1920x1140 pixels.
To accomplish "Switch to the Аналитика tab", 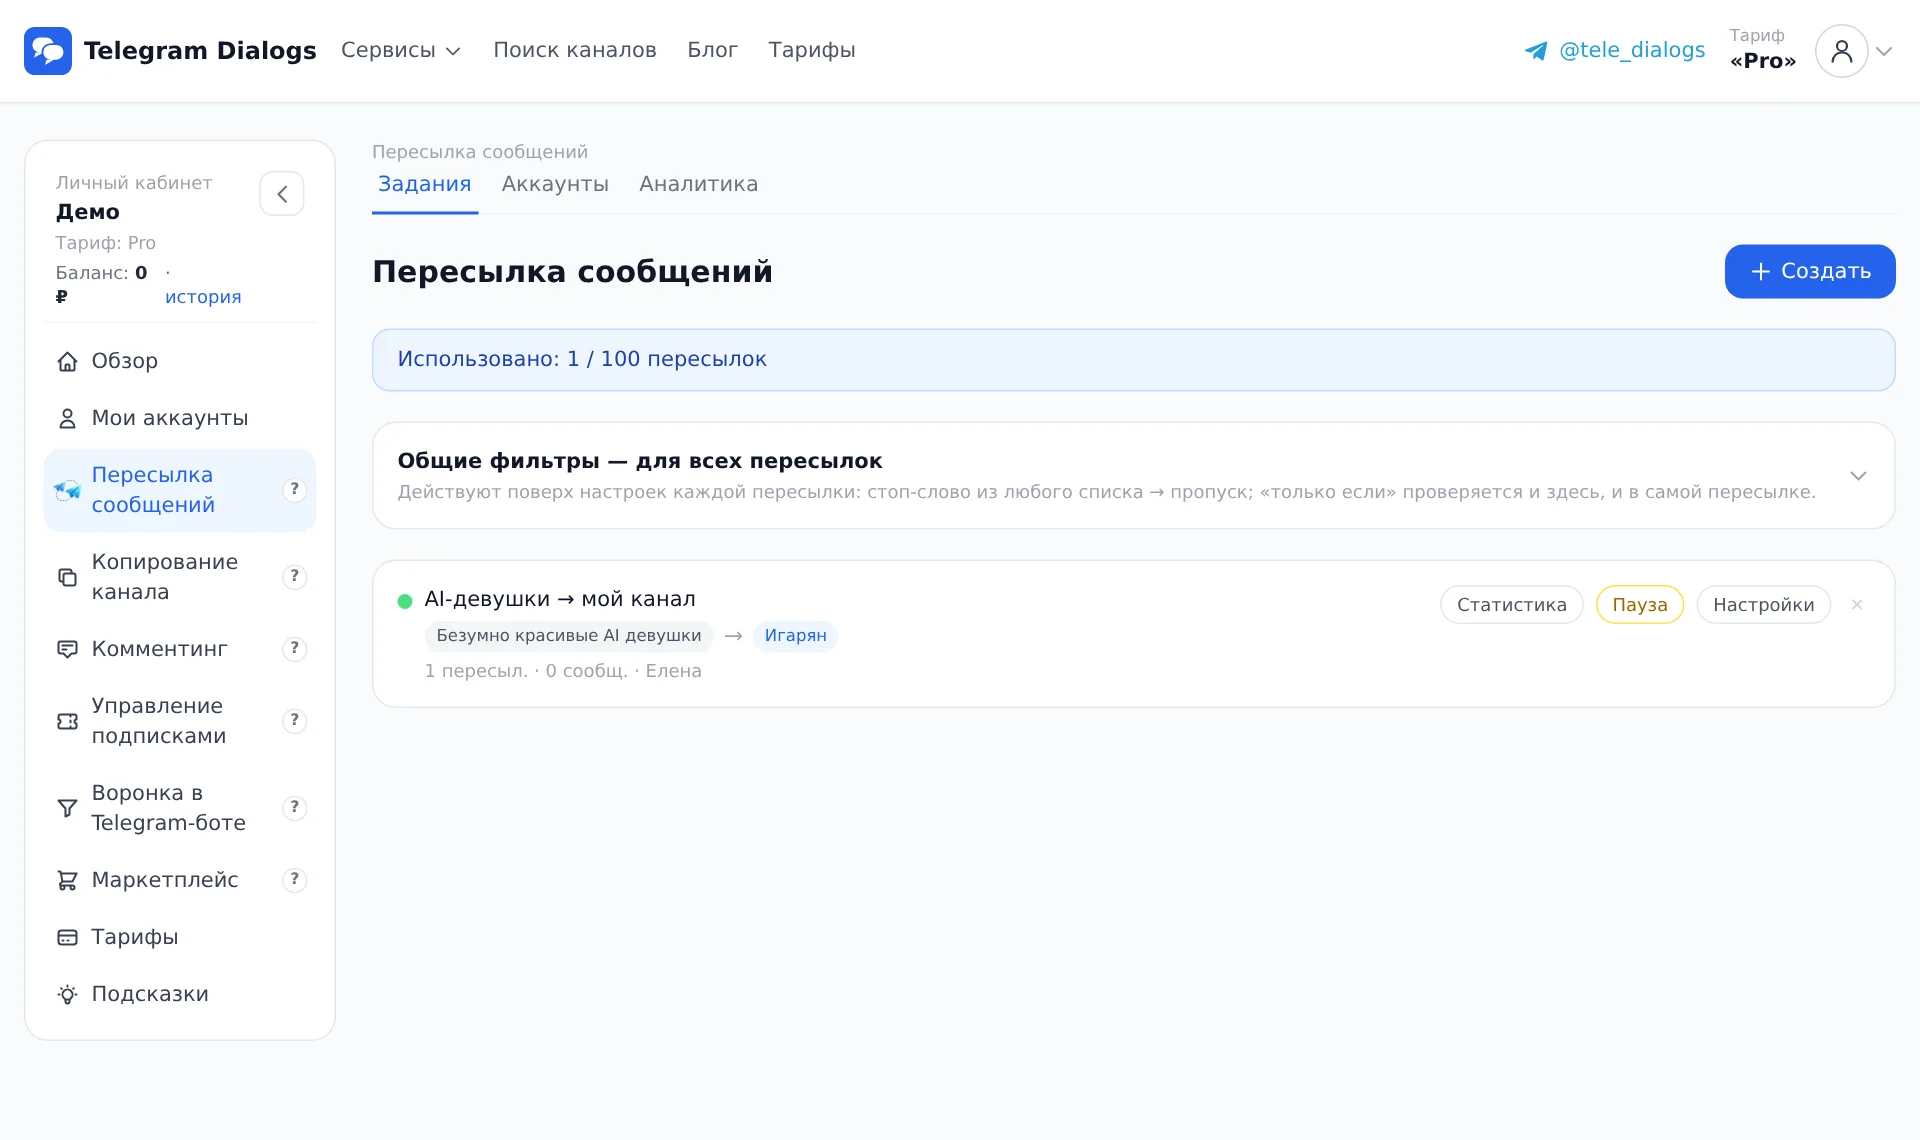I will 698,185.
